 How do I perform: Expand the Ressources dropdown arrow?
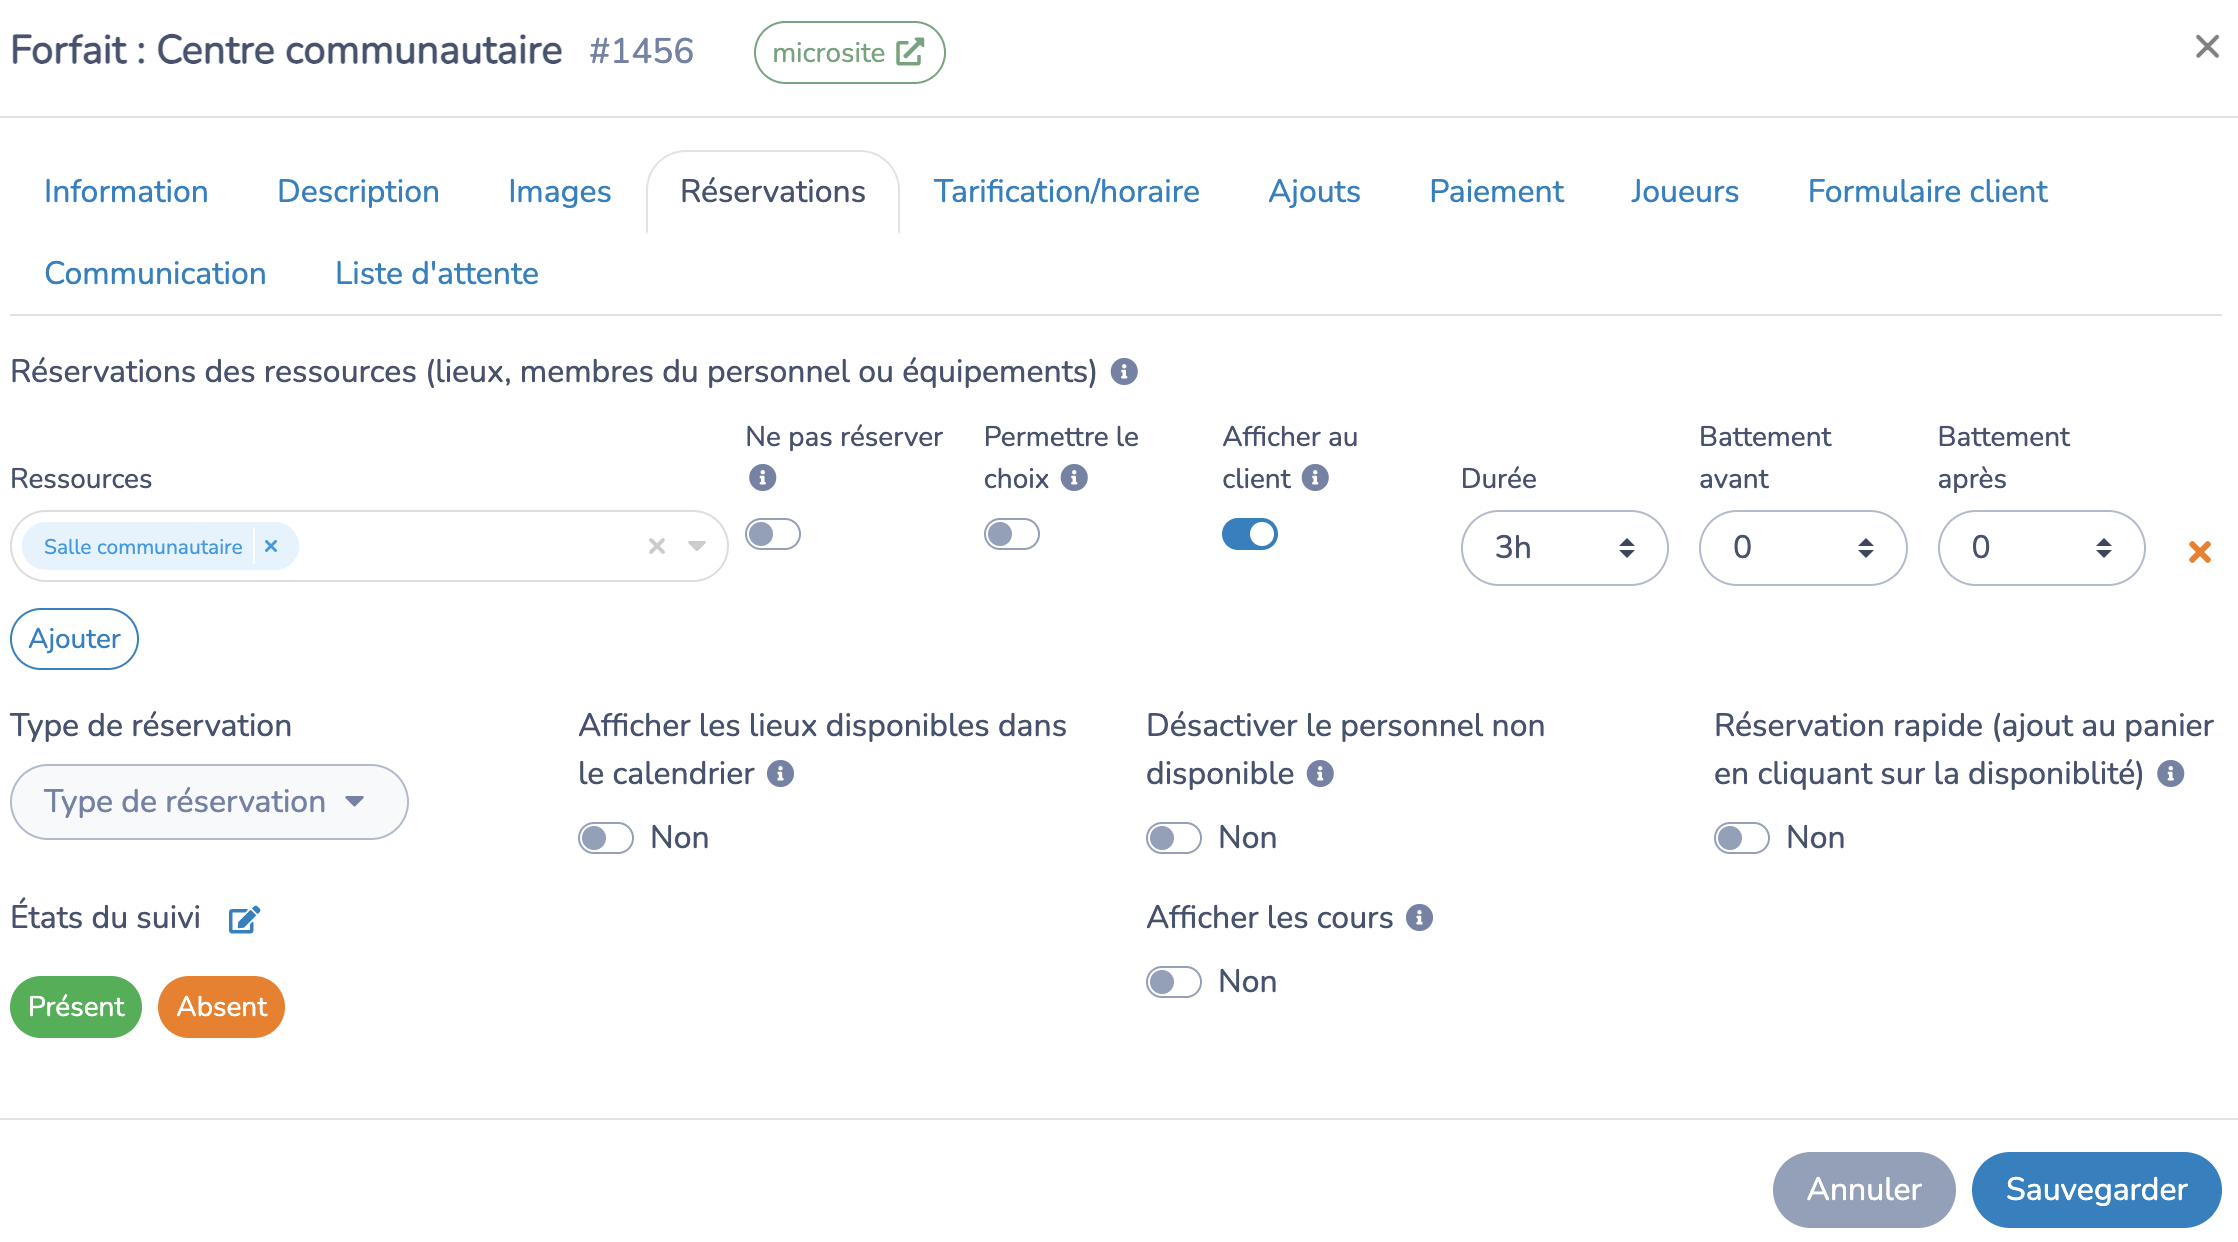coord(697,546)
